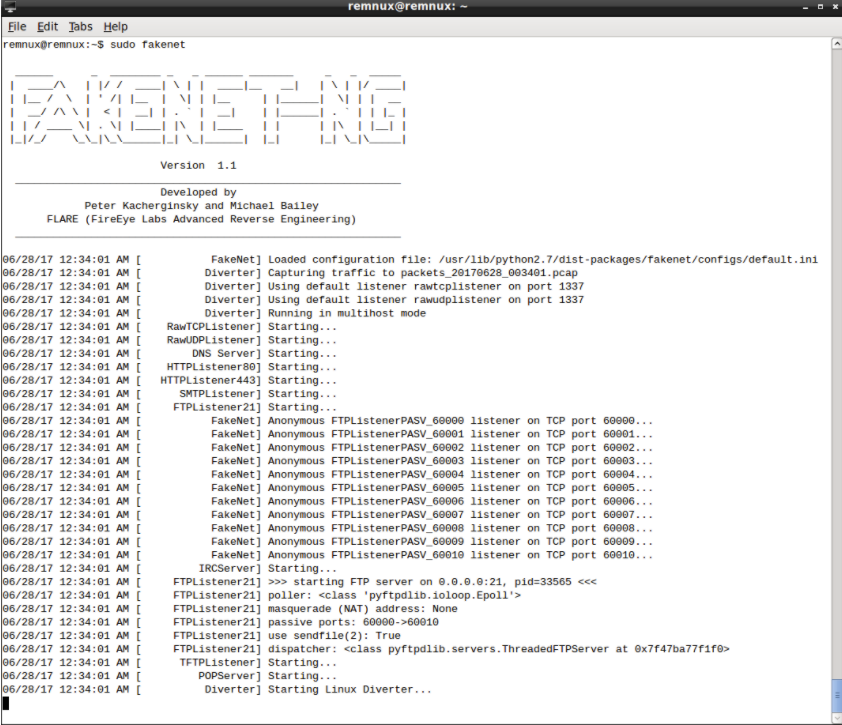Image resolution: width=842 pixels, height=725 pixels.
Task: Close the remnux terminal window
Action: point(835,7)
